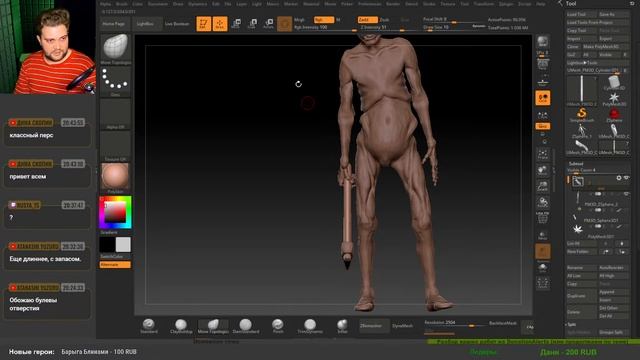Expand Lightbox Tools in Tool panel

point(598,63)
